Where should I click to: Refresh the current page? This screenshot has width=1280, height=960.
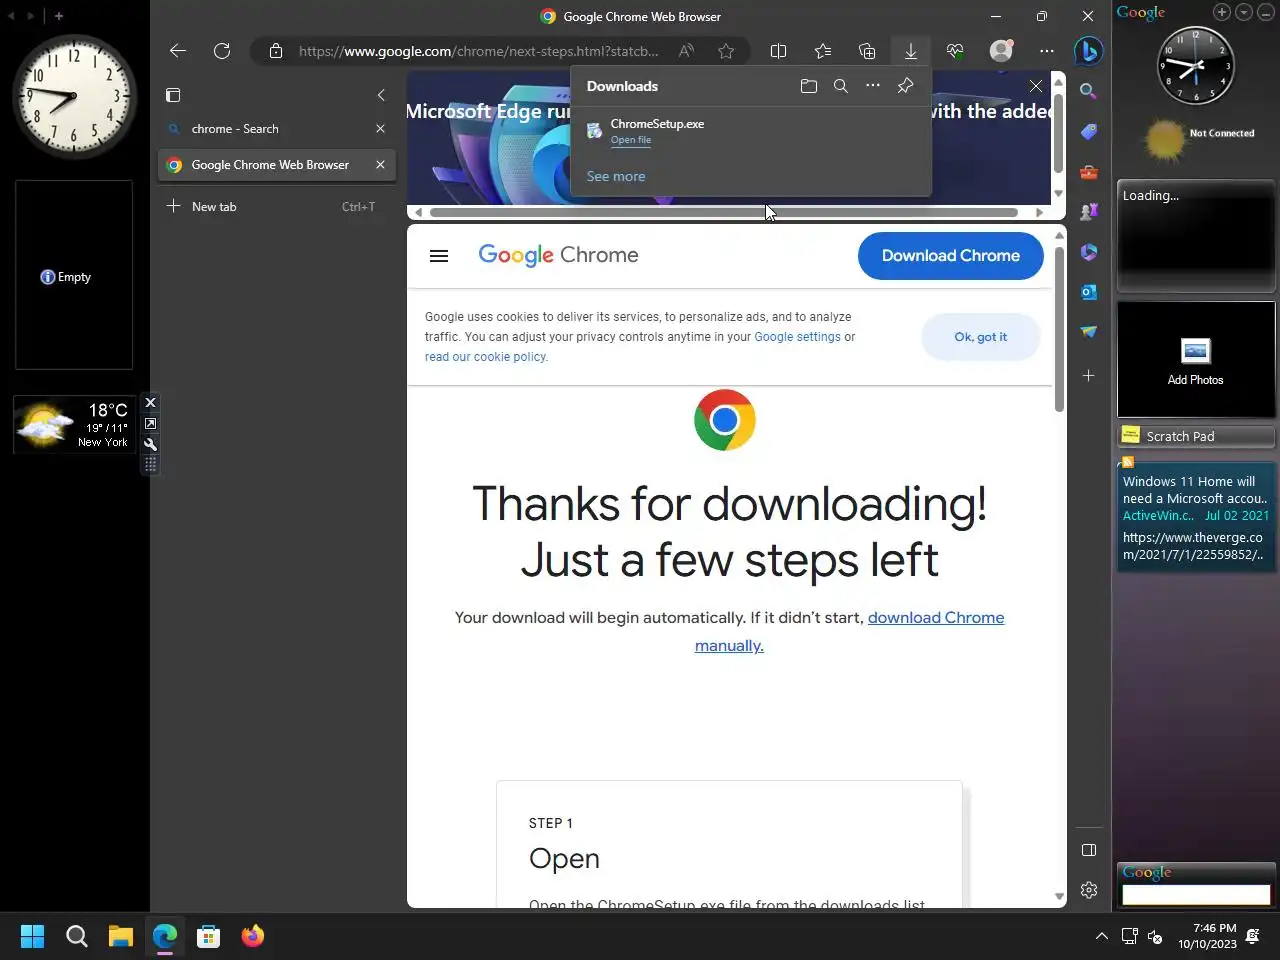[x=222, y=51]
